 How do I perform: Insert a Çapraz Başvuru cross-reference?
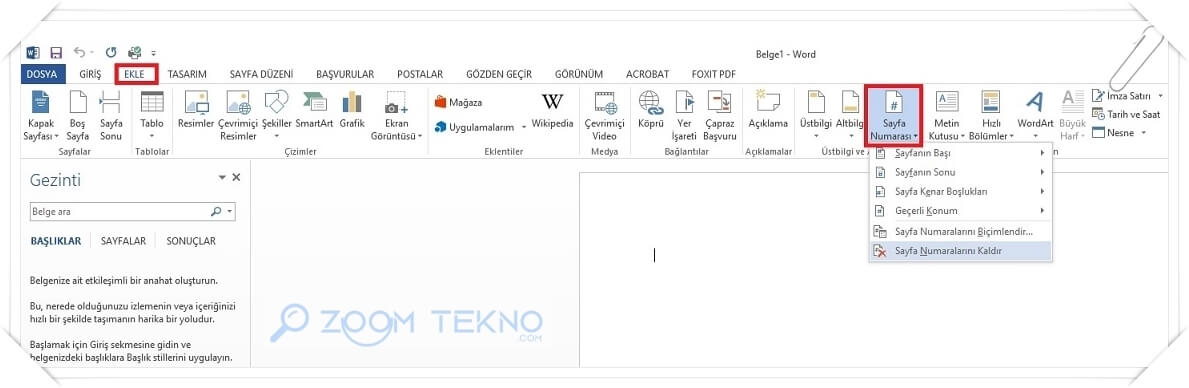720,116
